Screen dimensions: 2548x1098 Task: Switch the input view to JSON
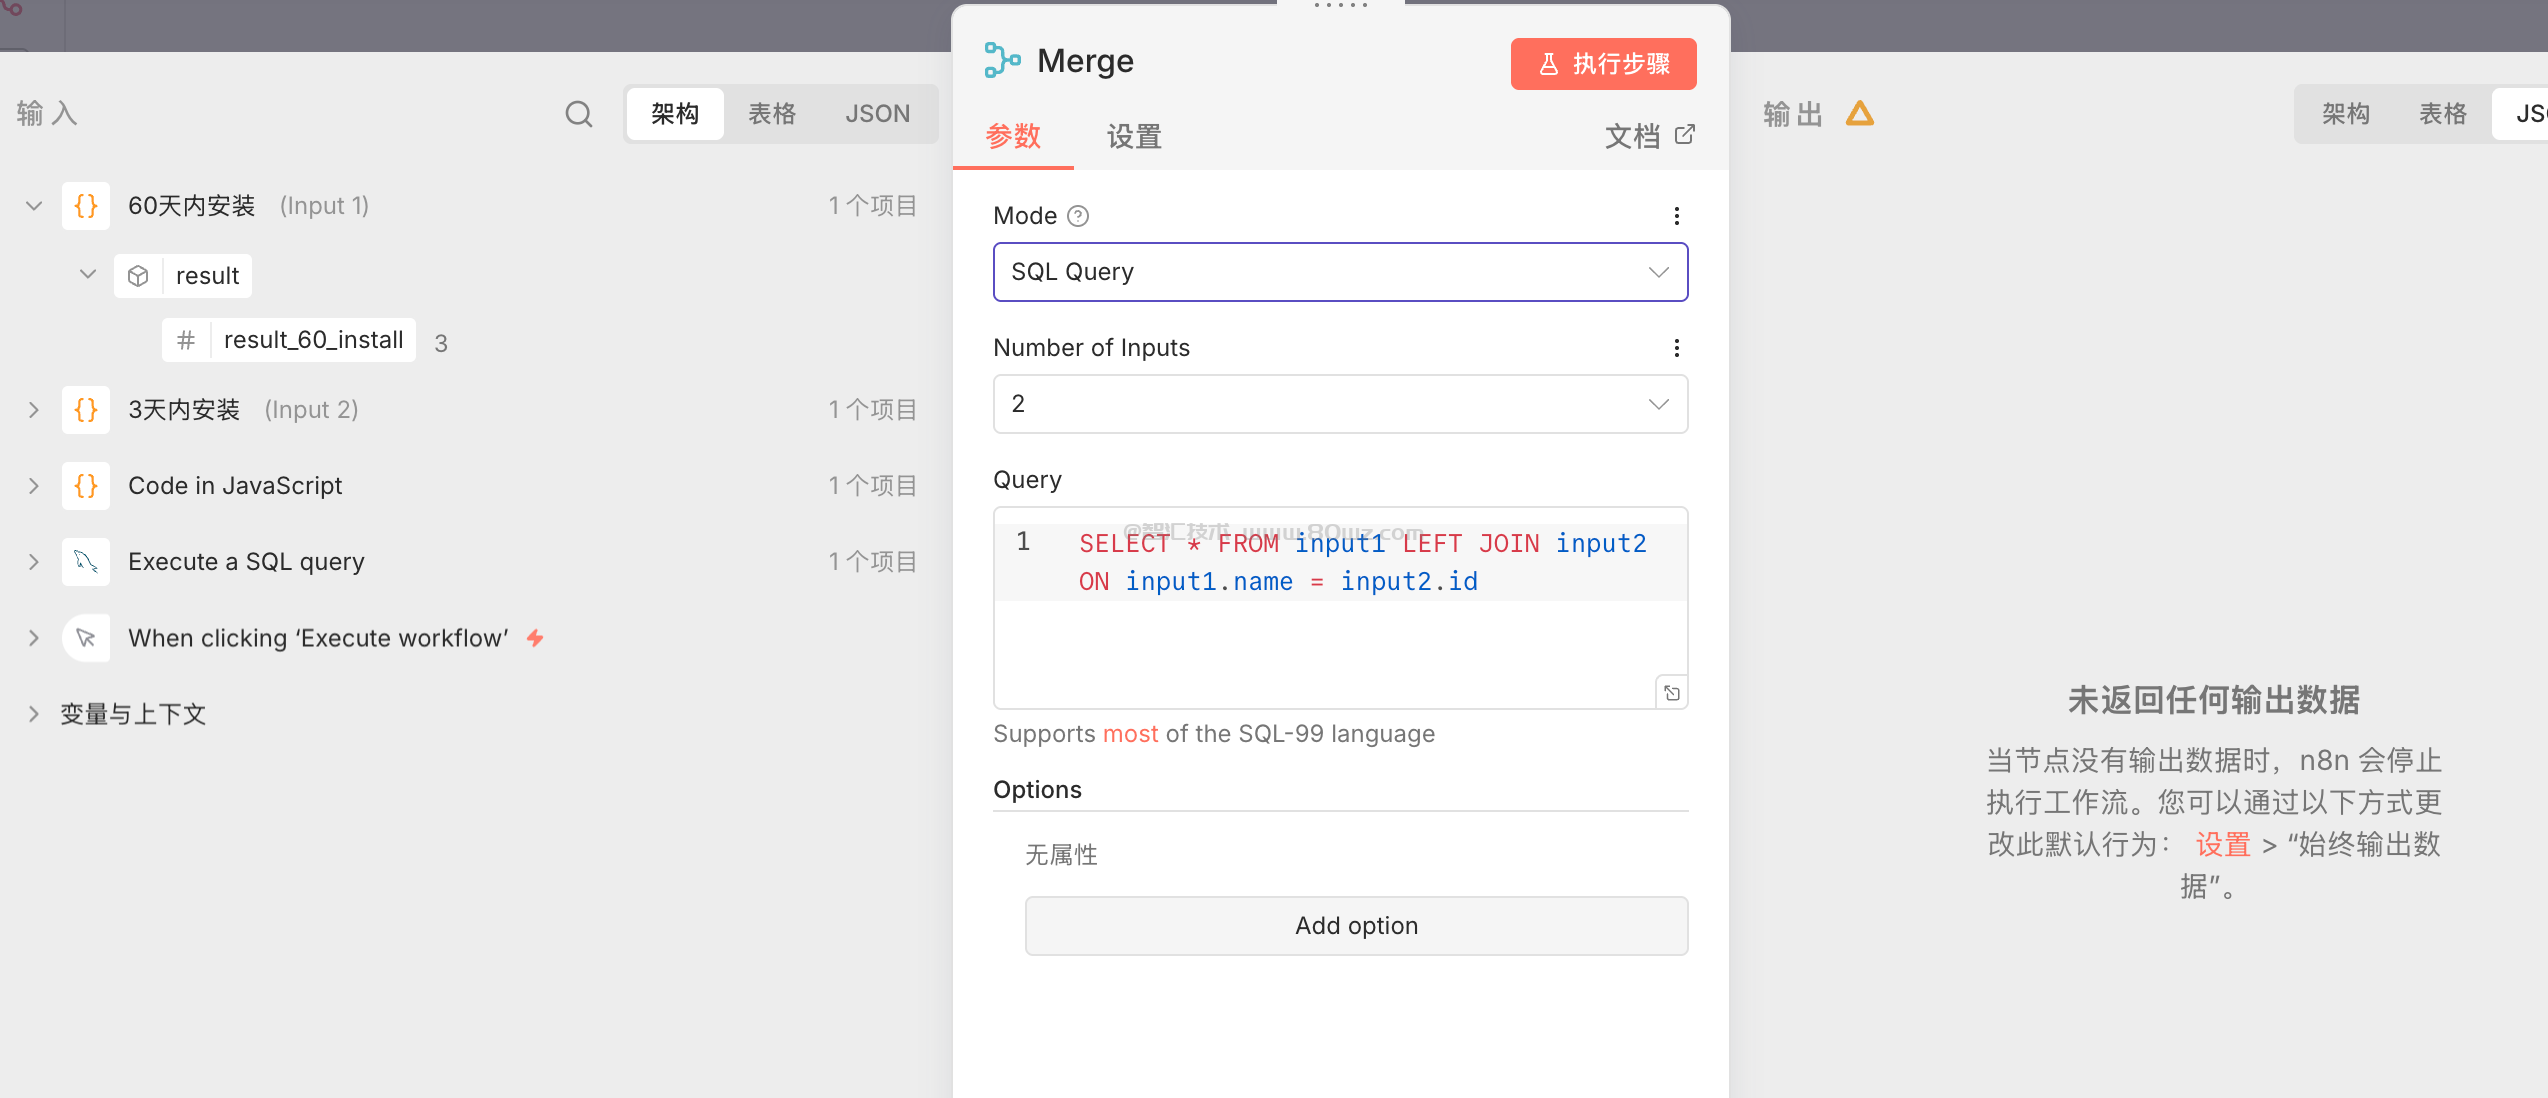point(877,114)
